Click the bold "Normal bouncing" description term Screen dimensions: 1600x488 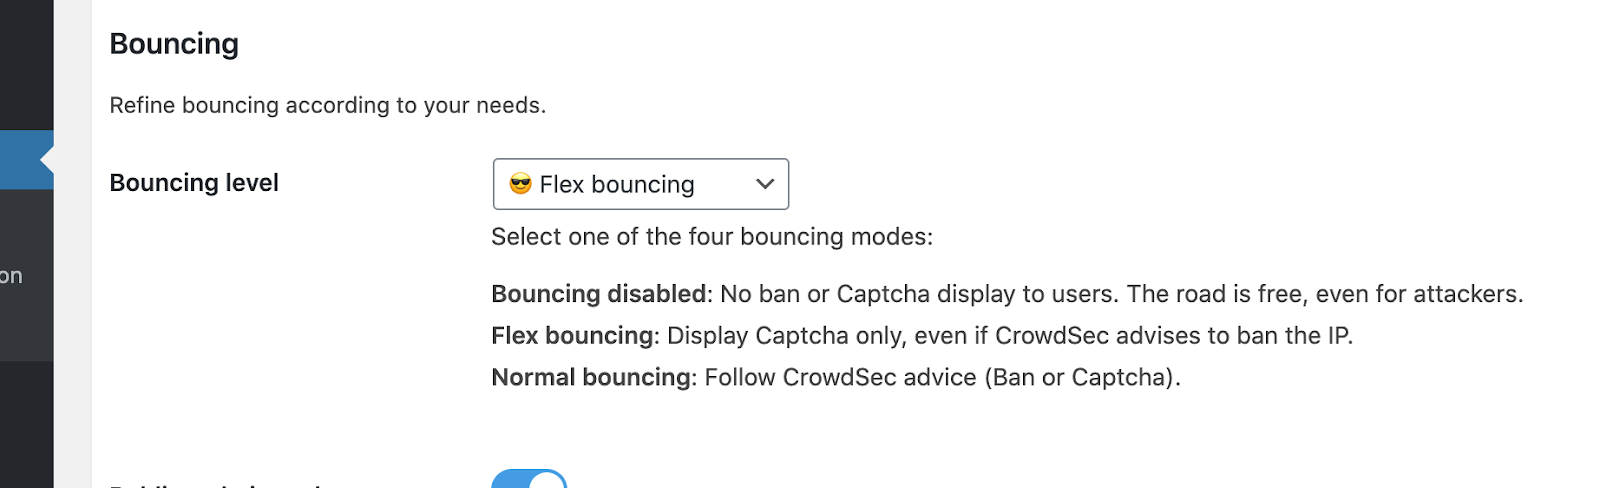[x=591, y=378]
